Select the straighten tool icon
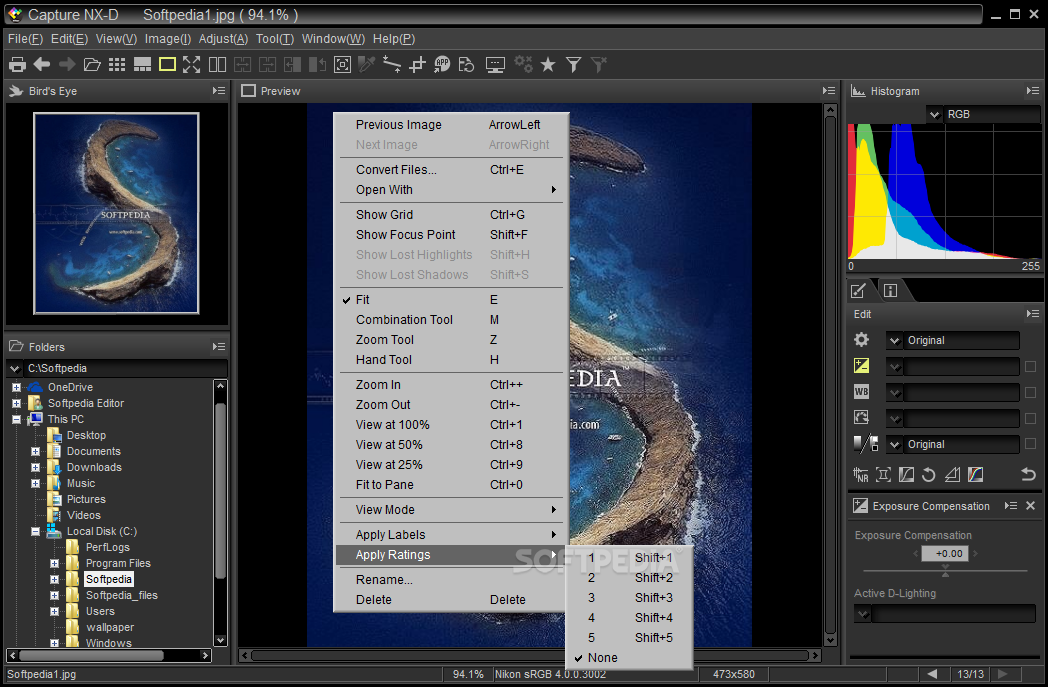 coord(392,64)
